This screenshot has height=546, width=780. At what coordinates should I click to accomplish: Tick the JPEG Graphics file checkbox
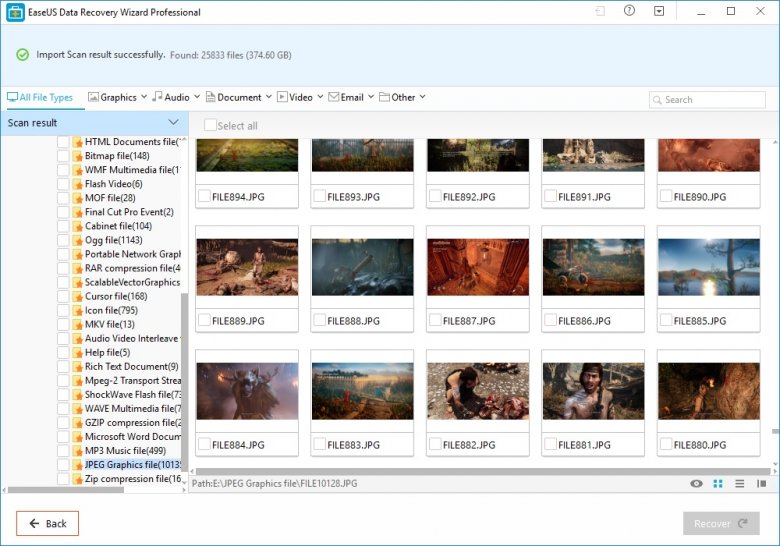[63, 465]
